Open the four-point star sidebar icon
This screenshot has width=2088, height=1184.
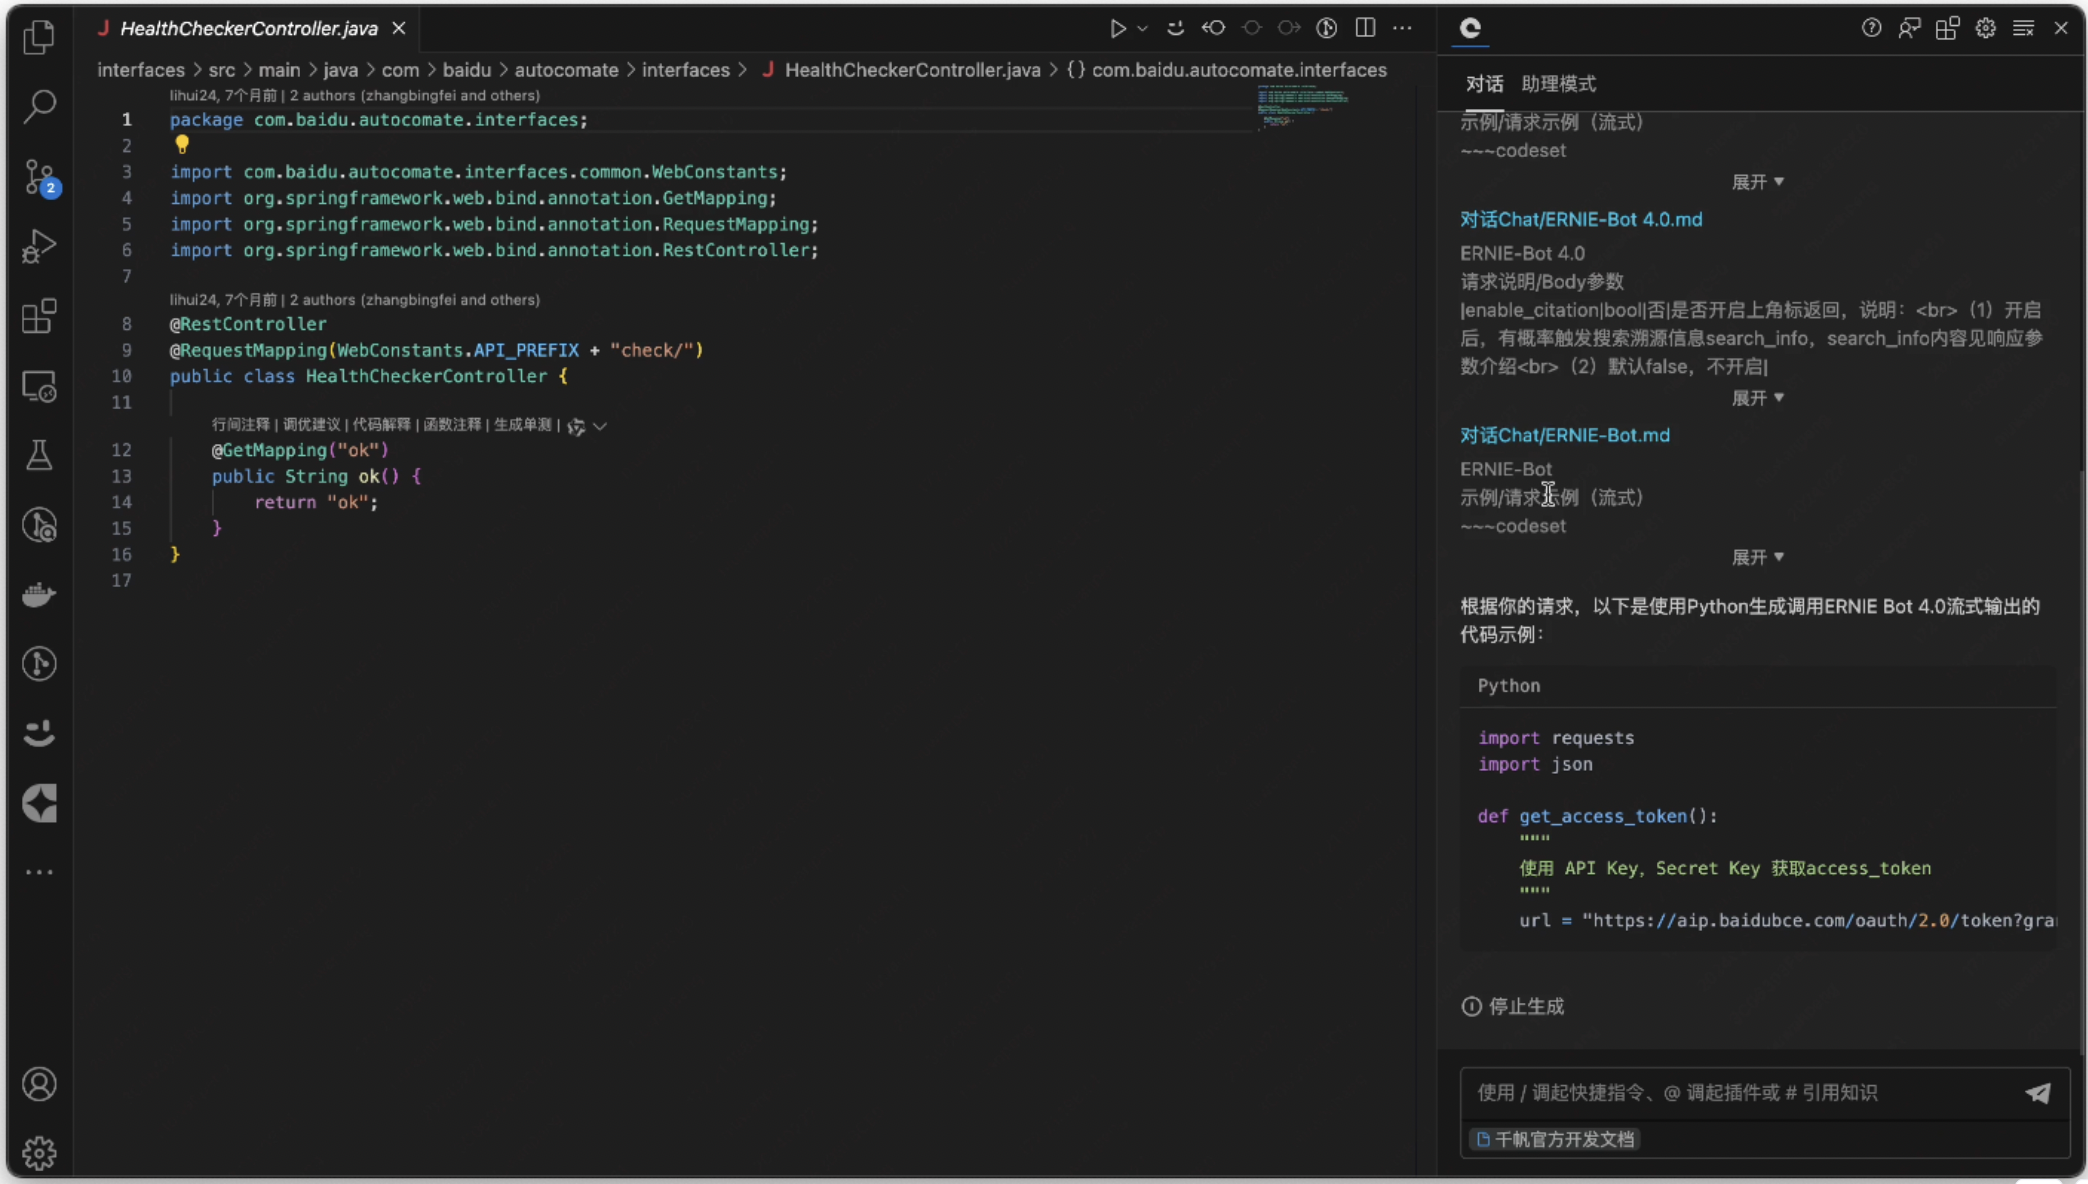pyautogui.click(x=39, y=803)
